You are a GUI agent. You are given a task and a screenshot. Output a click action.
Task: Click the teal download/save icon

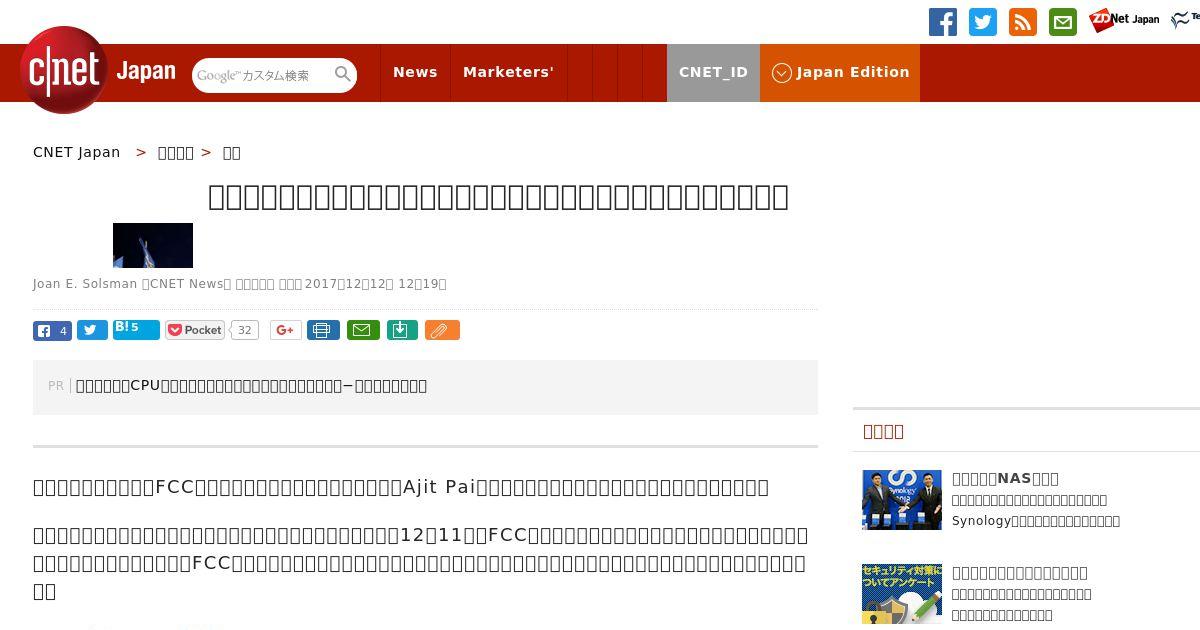[402, 330]
